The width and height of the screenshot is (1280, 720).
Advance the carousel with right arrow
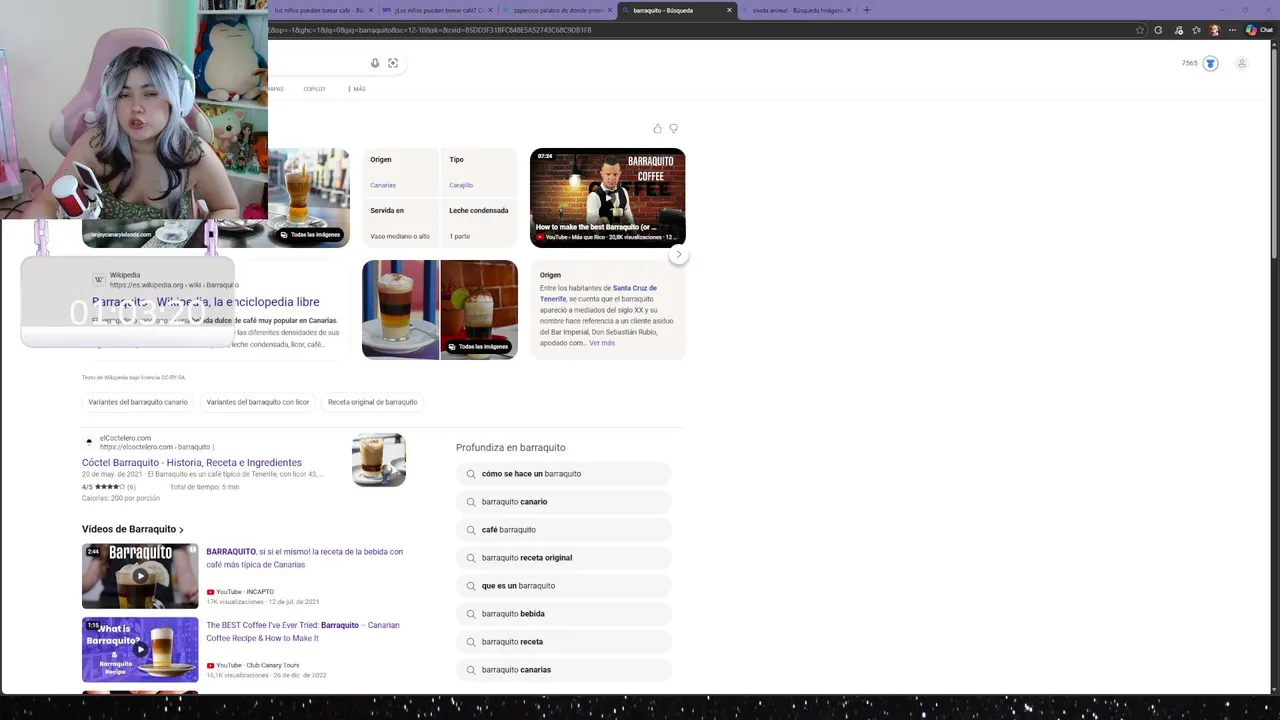[678, 254]
